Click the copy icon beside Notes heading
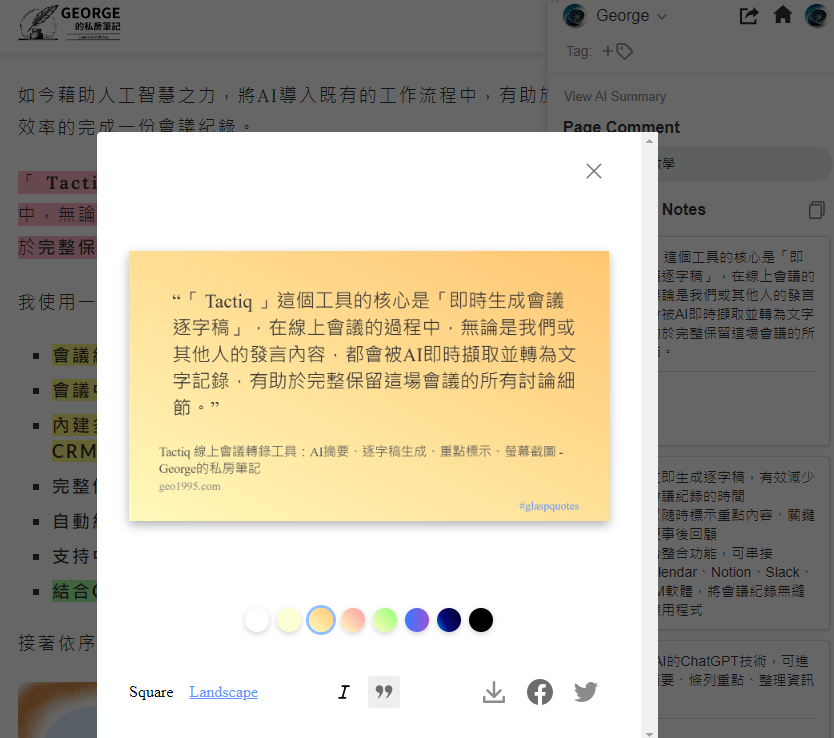Screen dimensions: 834x738 (x=816, y=210)
